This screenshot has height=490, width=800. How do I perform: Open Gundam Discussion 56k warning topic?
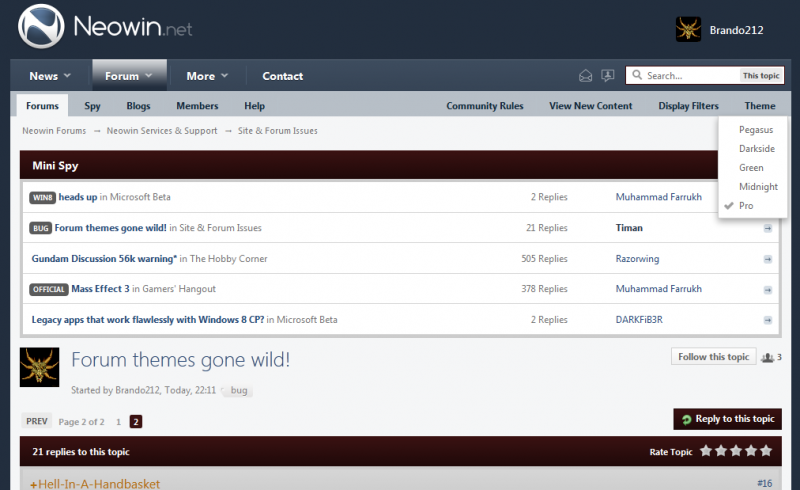pyautogui.click(x=104, y=259)
